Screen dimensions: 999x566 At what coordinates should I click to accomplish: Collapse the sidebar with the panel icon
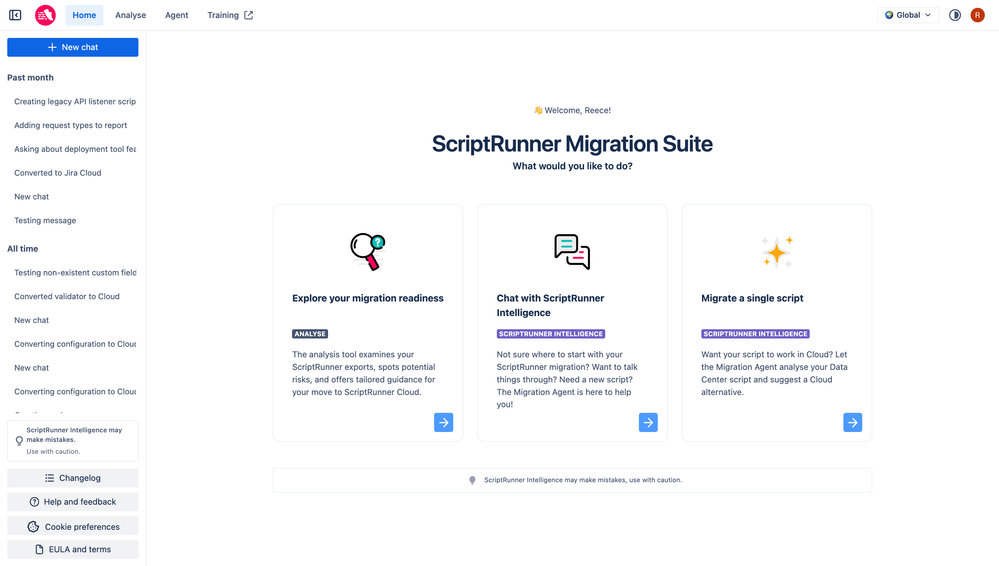15,15
